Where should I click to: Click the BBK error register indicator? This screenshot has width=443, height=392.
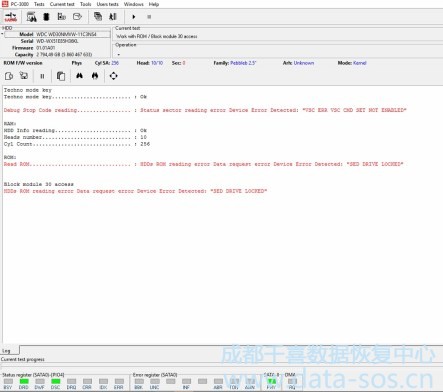(x=139, y=381)
